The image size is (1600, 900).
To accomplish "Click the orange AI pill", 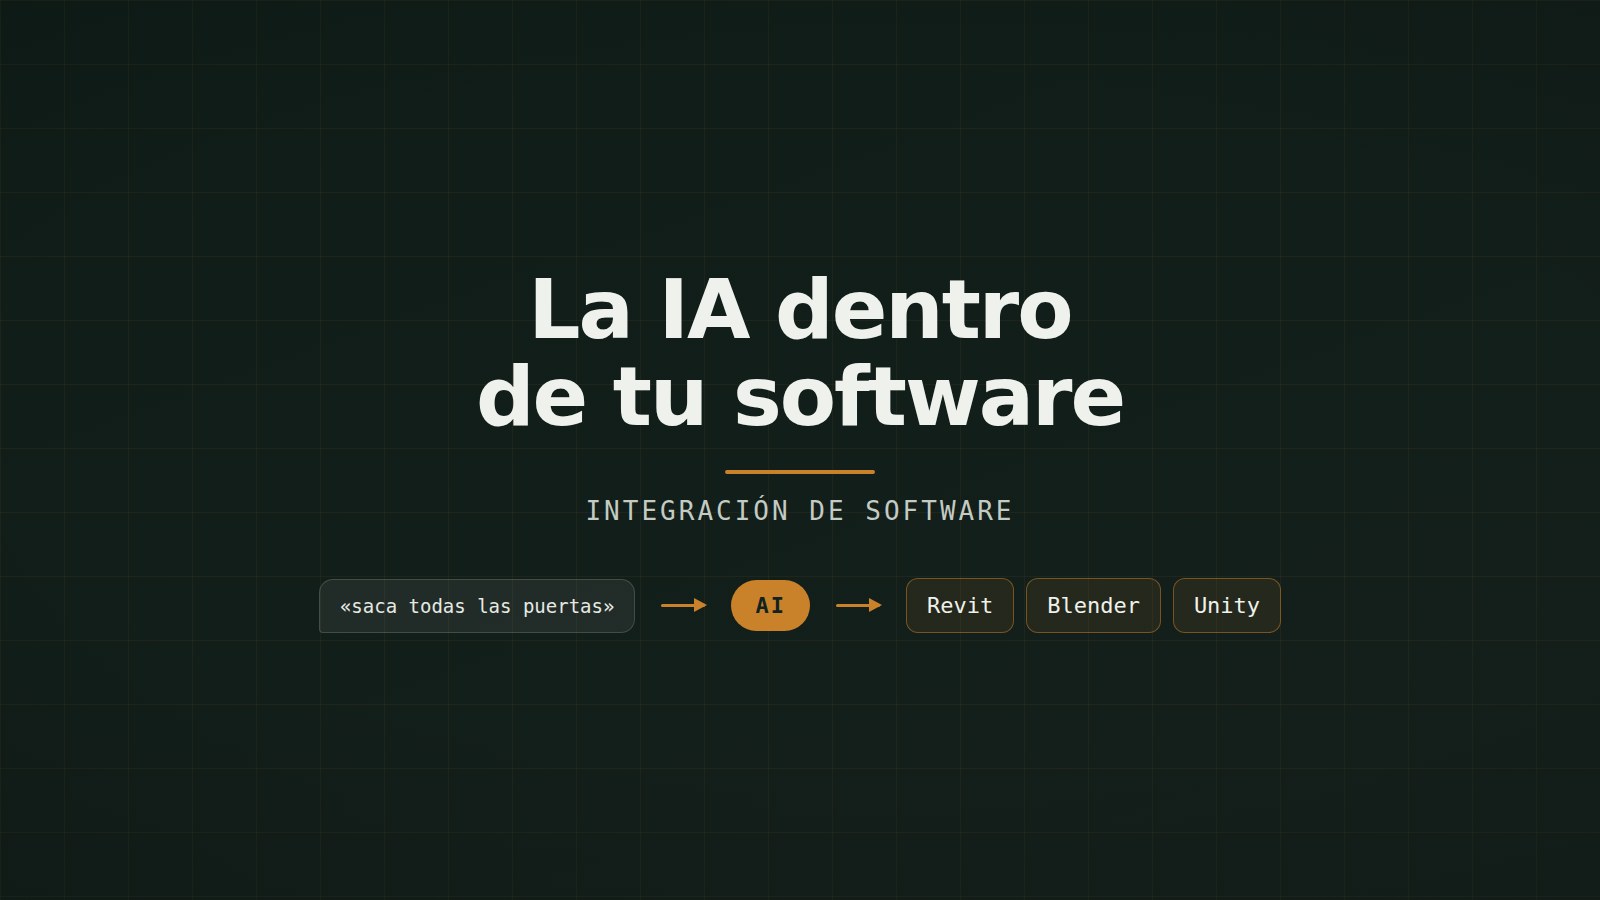I will (x=770, y=605).
